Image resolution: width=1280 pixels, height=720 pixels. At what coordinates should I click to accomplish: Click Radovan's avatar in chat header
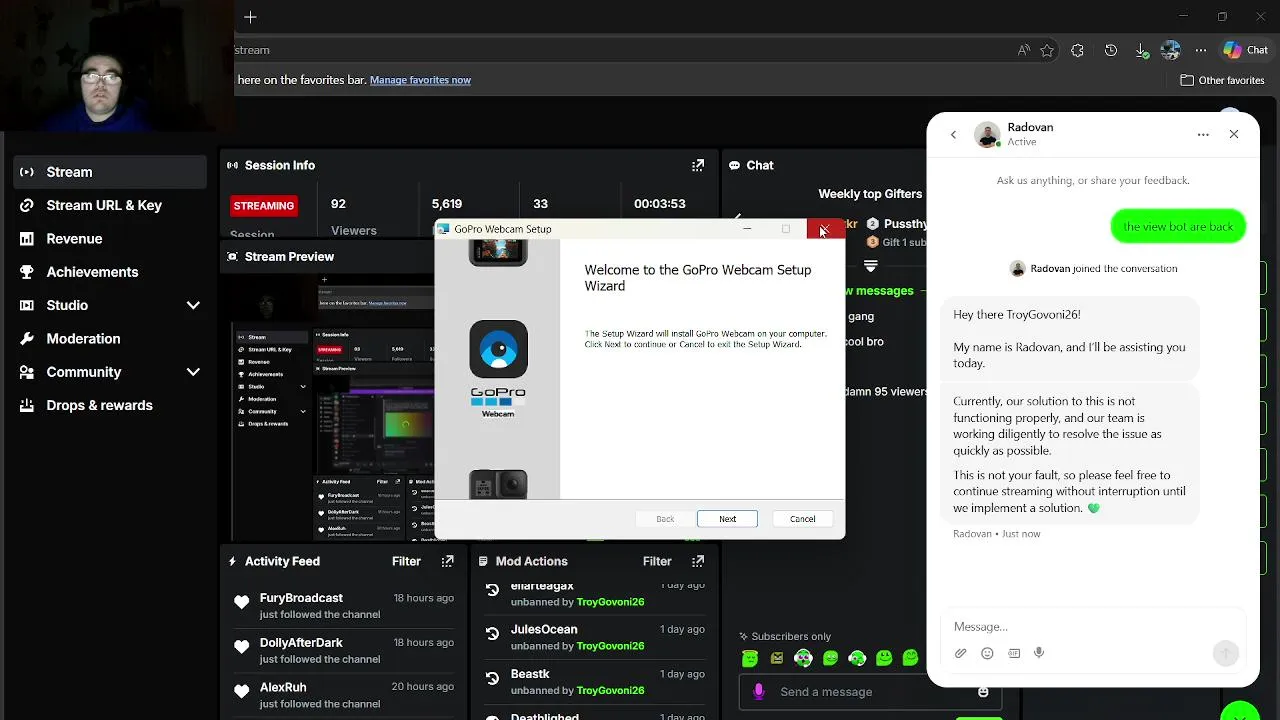(987, 134)
